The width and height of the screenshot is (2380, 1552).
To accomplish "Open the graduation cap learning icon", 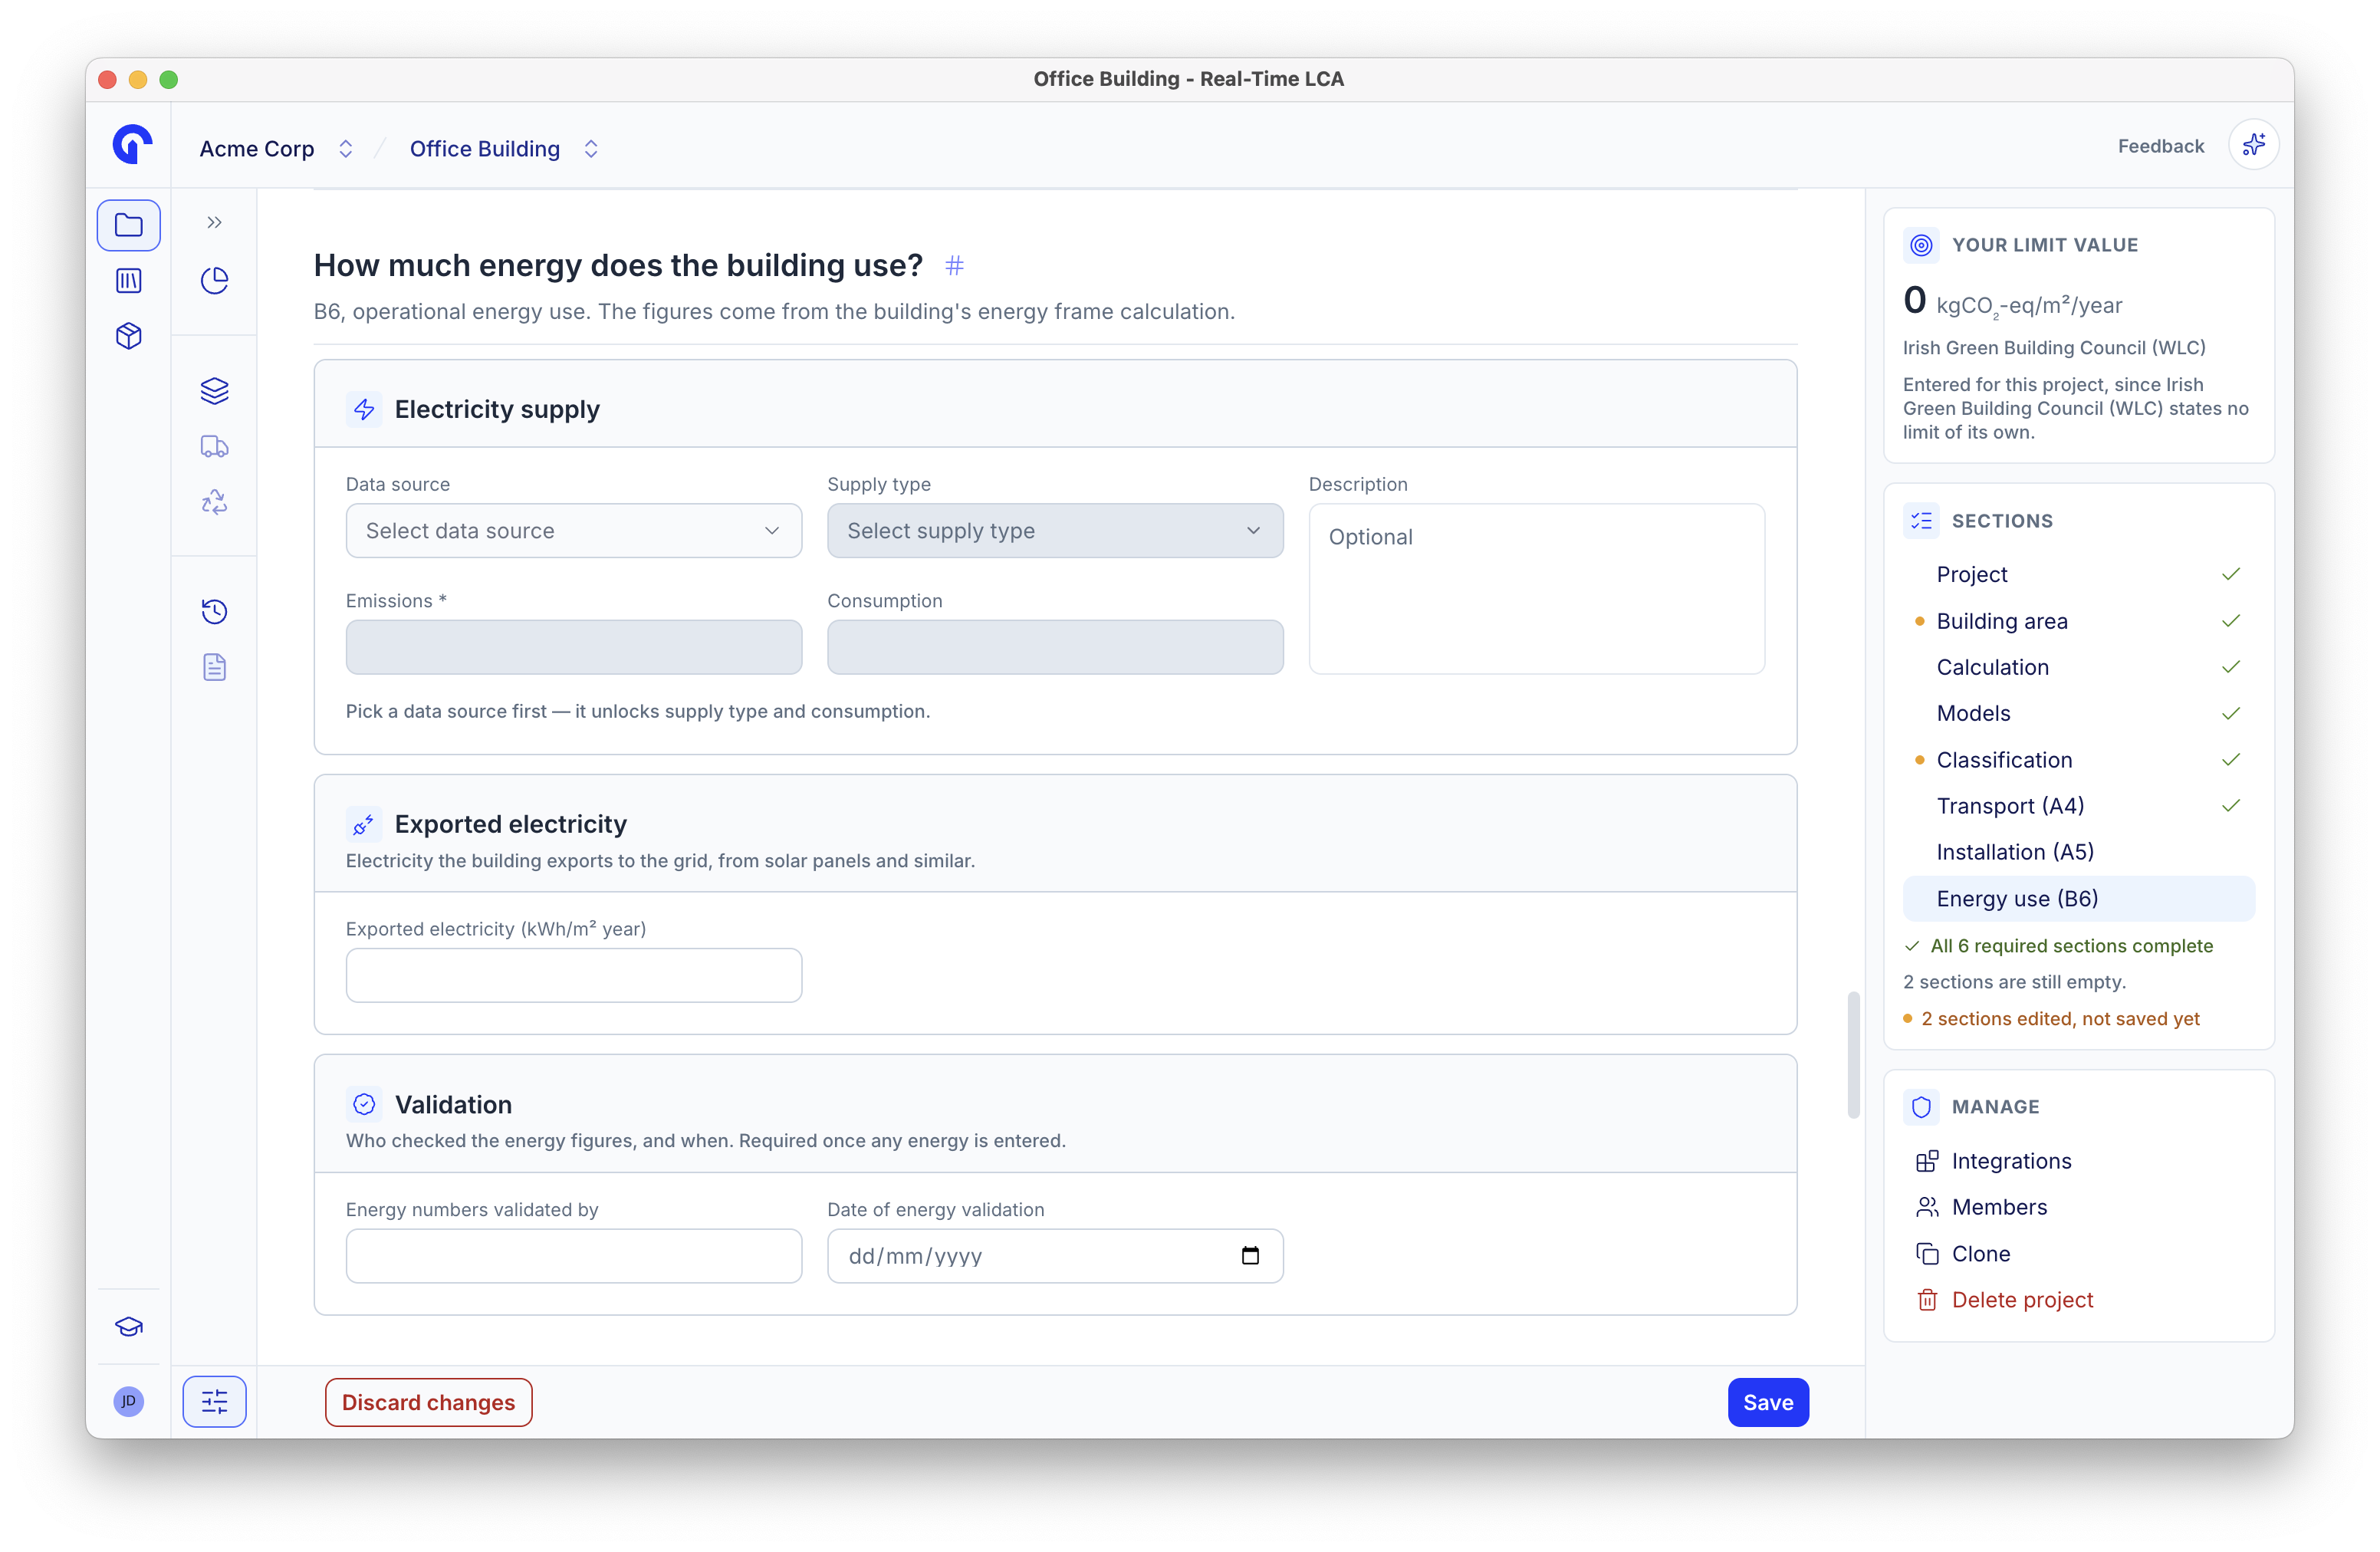I will click(128, 1327).
